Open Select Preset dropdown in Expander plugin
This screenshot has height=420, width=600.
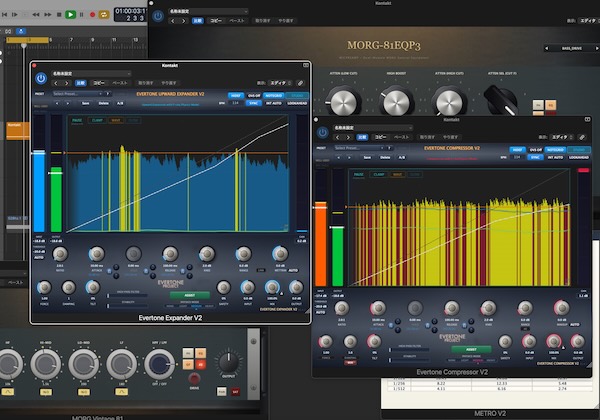point(78,94)
